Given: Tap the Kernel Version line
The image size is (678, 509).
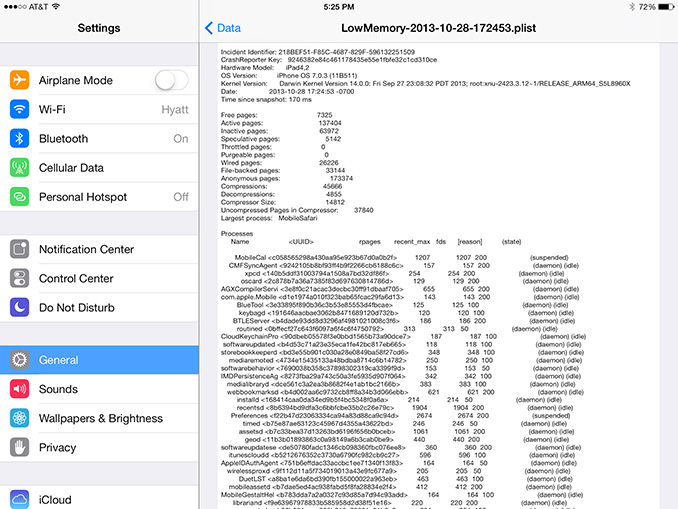Looking at the screenshot, I should [425, 83].
